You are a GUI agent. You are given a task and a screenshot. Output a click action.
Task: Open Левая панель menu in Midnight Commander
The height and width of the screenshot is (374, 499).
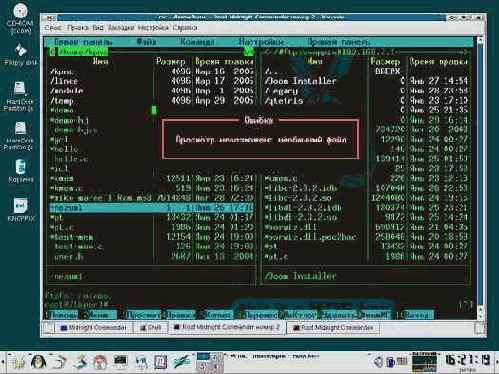click(x=83, y=42)
